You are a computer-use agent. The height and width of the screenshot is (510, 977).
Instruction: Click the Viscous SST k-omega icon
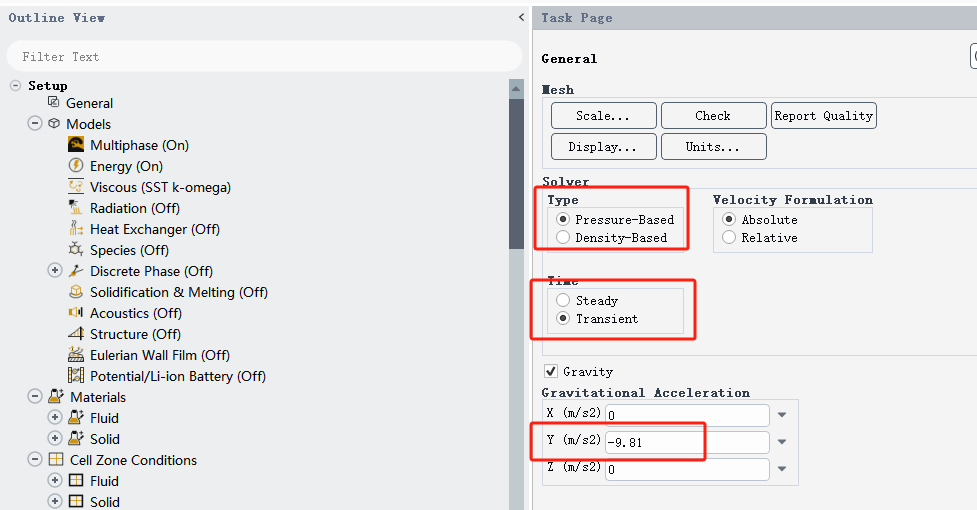click(x=75, y=187)
